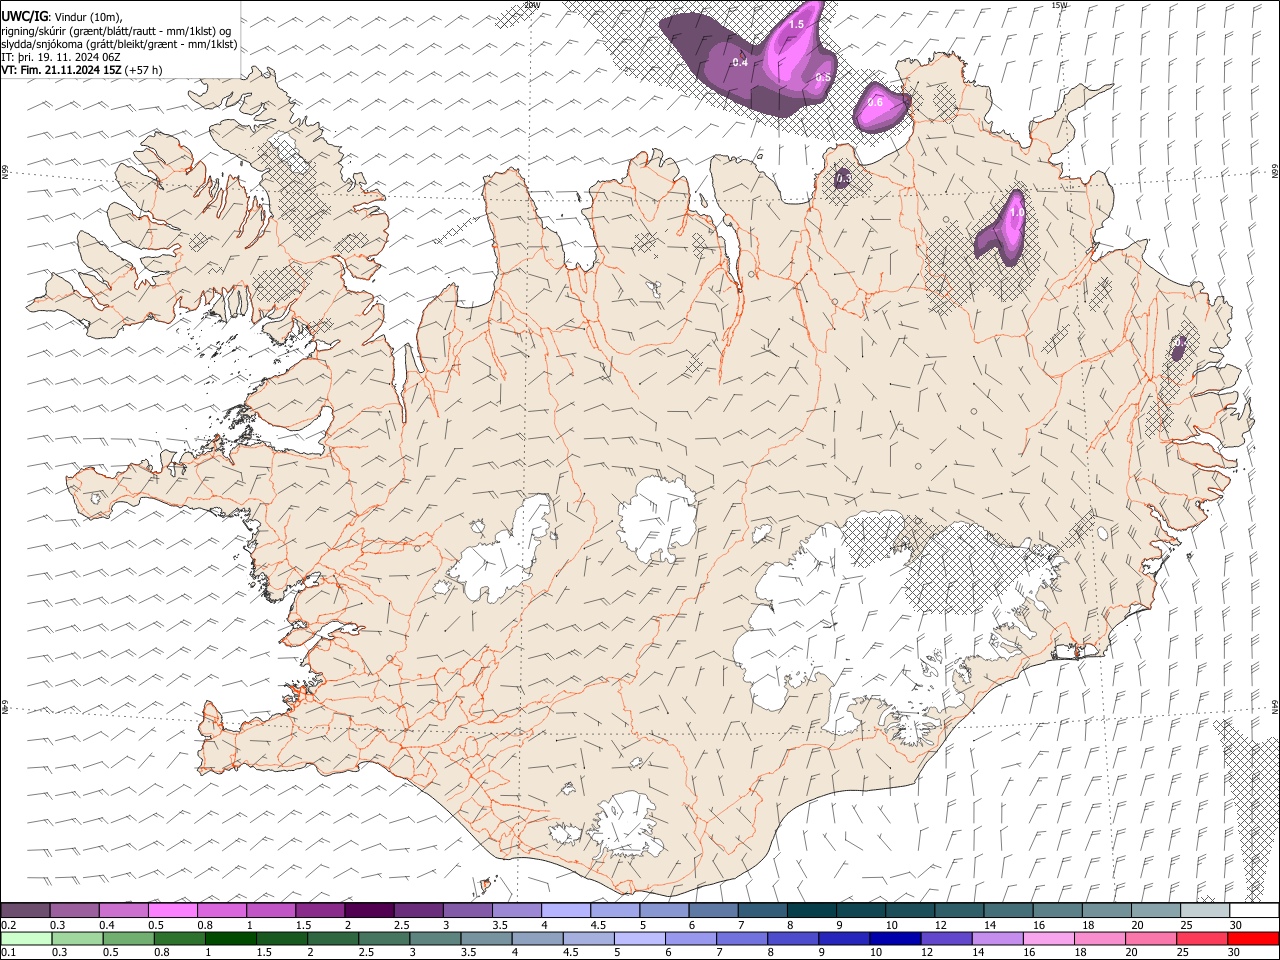This screenshot has height=960, width=1280.
Task: Click the deep navy blue 10 swatch in the lower scale
Action: (x=894, y=938)
